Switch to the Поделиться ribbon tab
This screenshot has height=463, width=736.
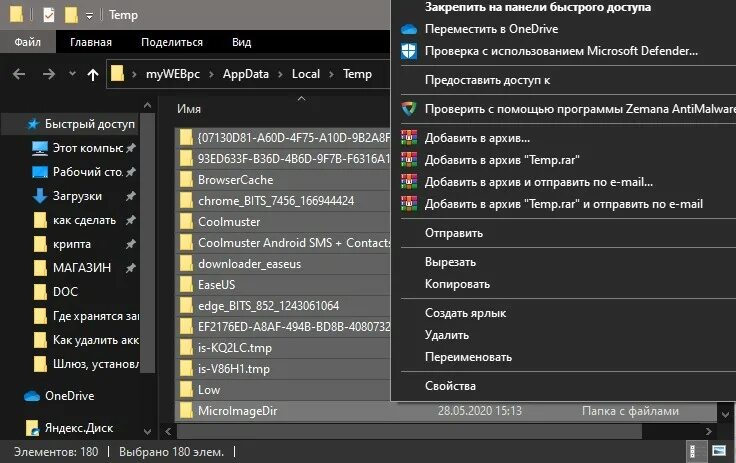tap(172, 42)
